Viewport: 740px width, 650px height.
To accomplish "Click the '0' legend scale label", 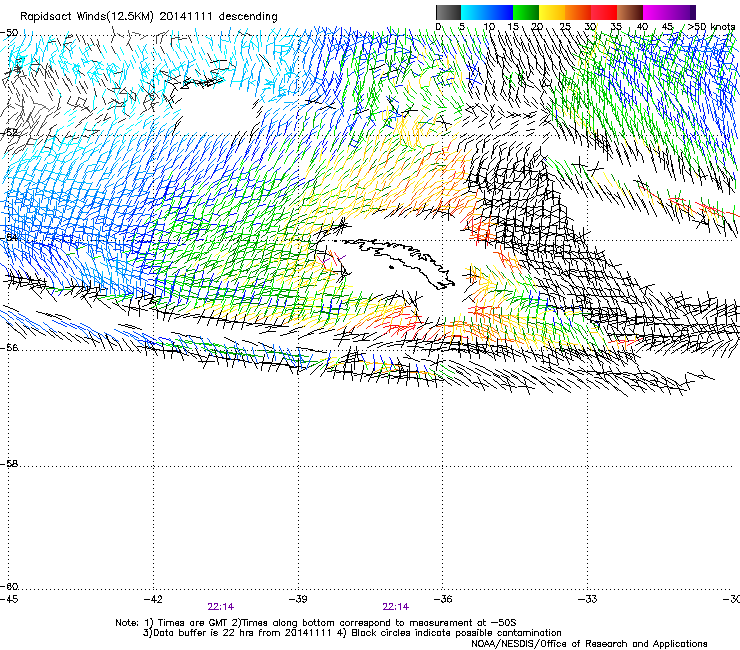I will click(x=438, y=26).
